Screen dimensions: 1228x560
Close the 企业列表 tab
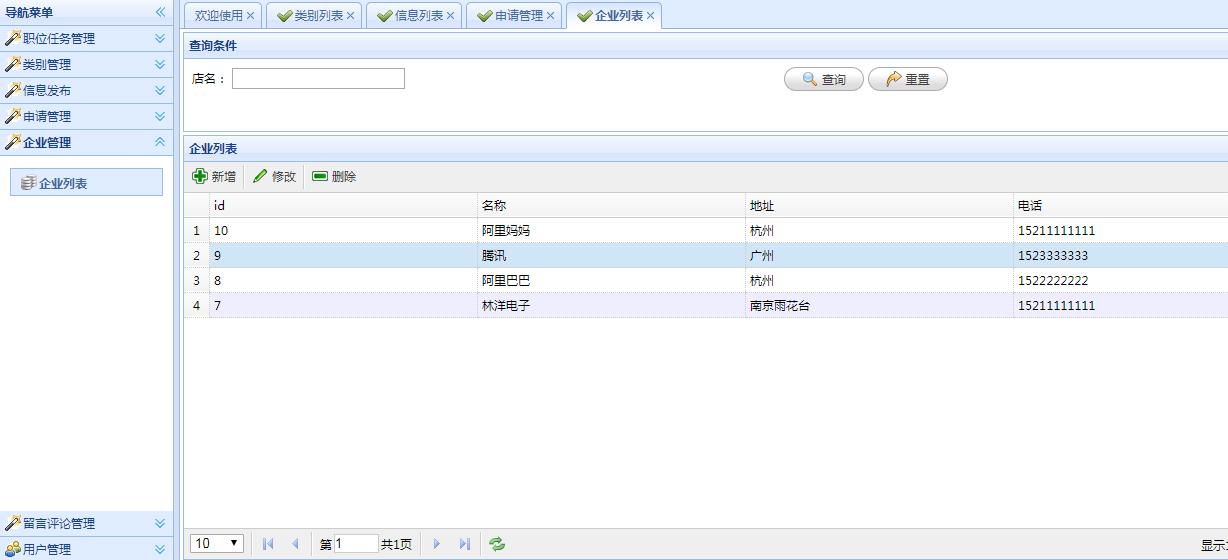pos(651,16)
